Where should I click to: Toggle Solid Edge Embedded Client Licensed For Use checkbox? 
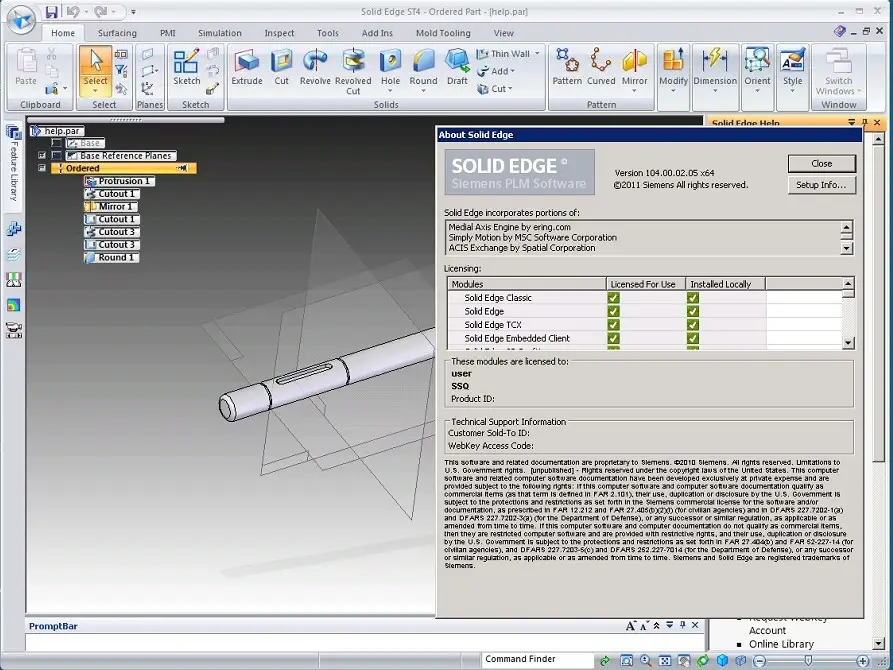(613, 338)
